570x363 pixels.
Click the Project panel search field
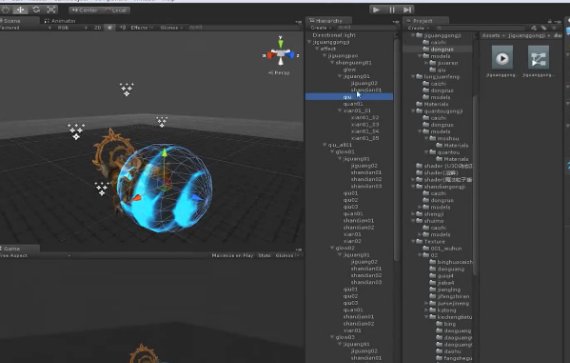(481, 28)
